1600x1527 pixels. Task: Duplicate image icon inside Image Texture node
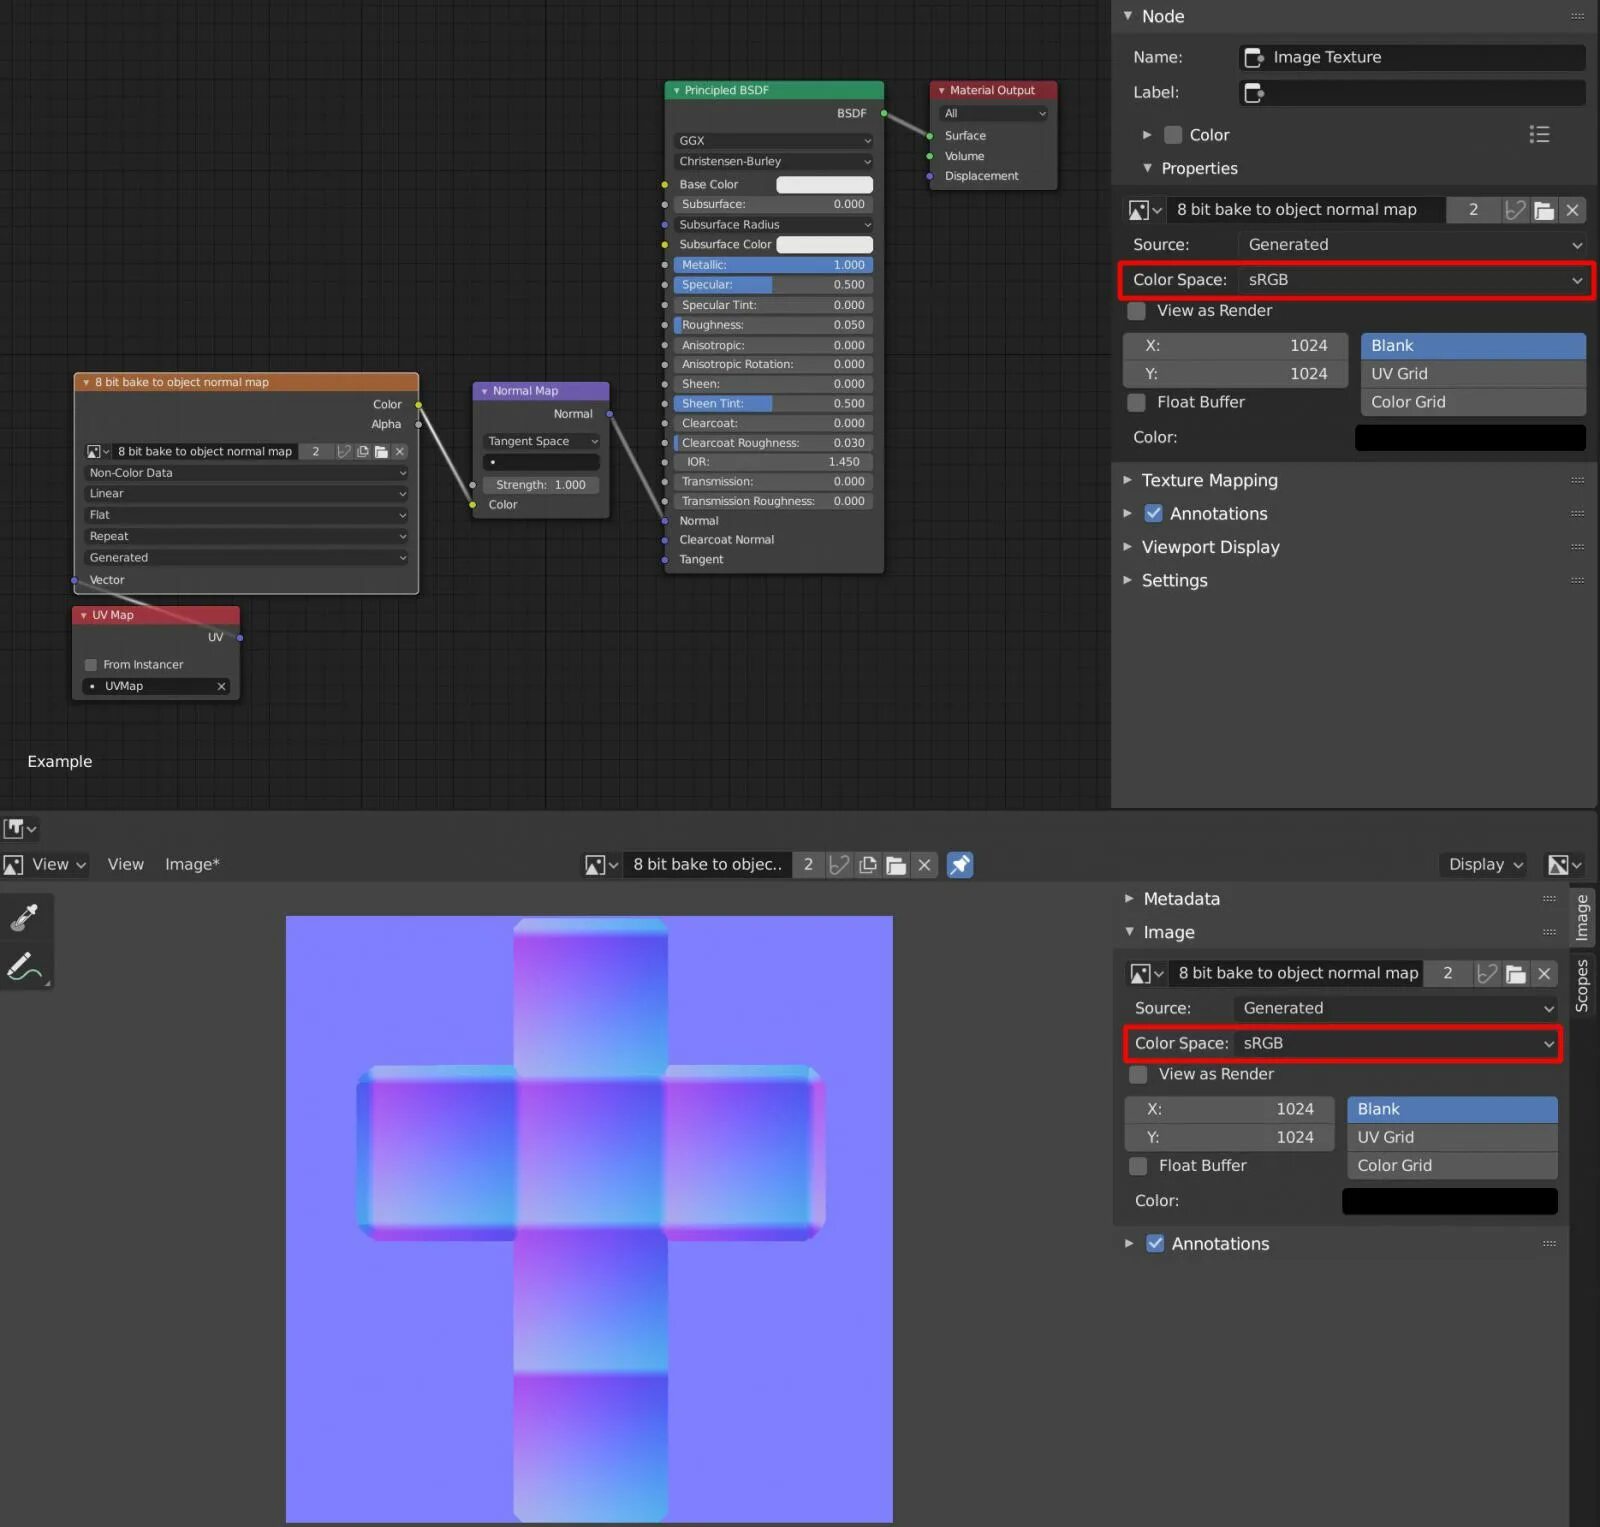[362, 452]
